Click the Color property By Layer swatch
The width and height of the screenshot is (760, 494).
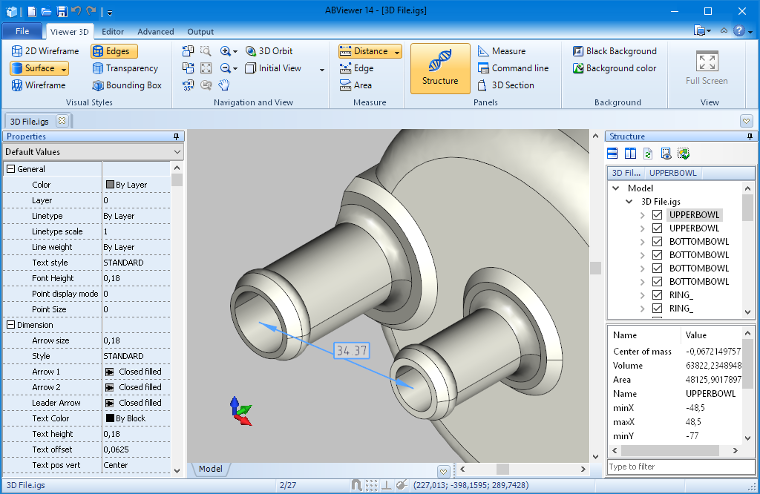click(x=110, y=185)
